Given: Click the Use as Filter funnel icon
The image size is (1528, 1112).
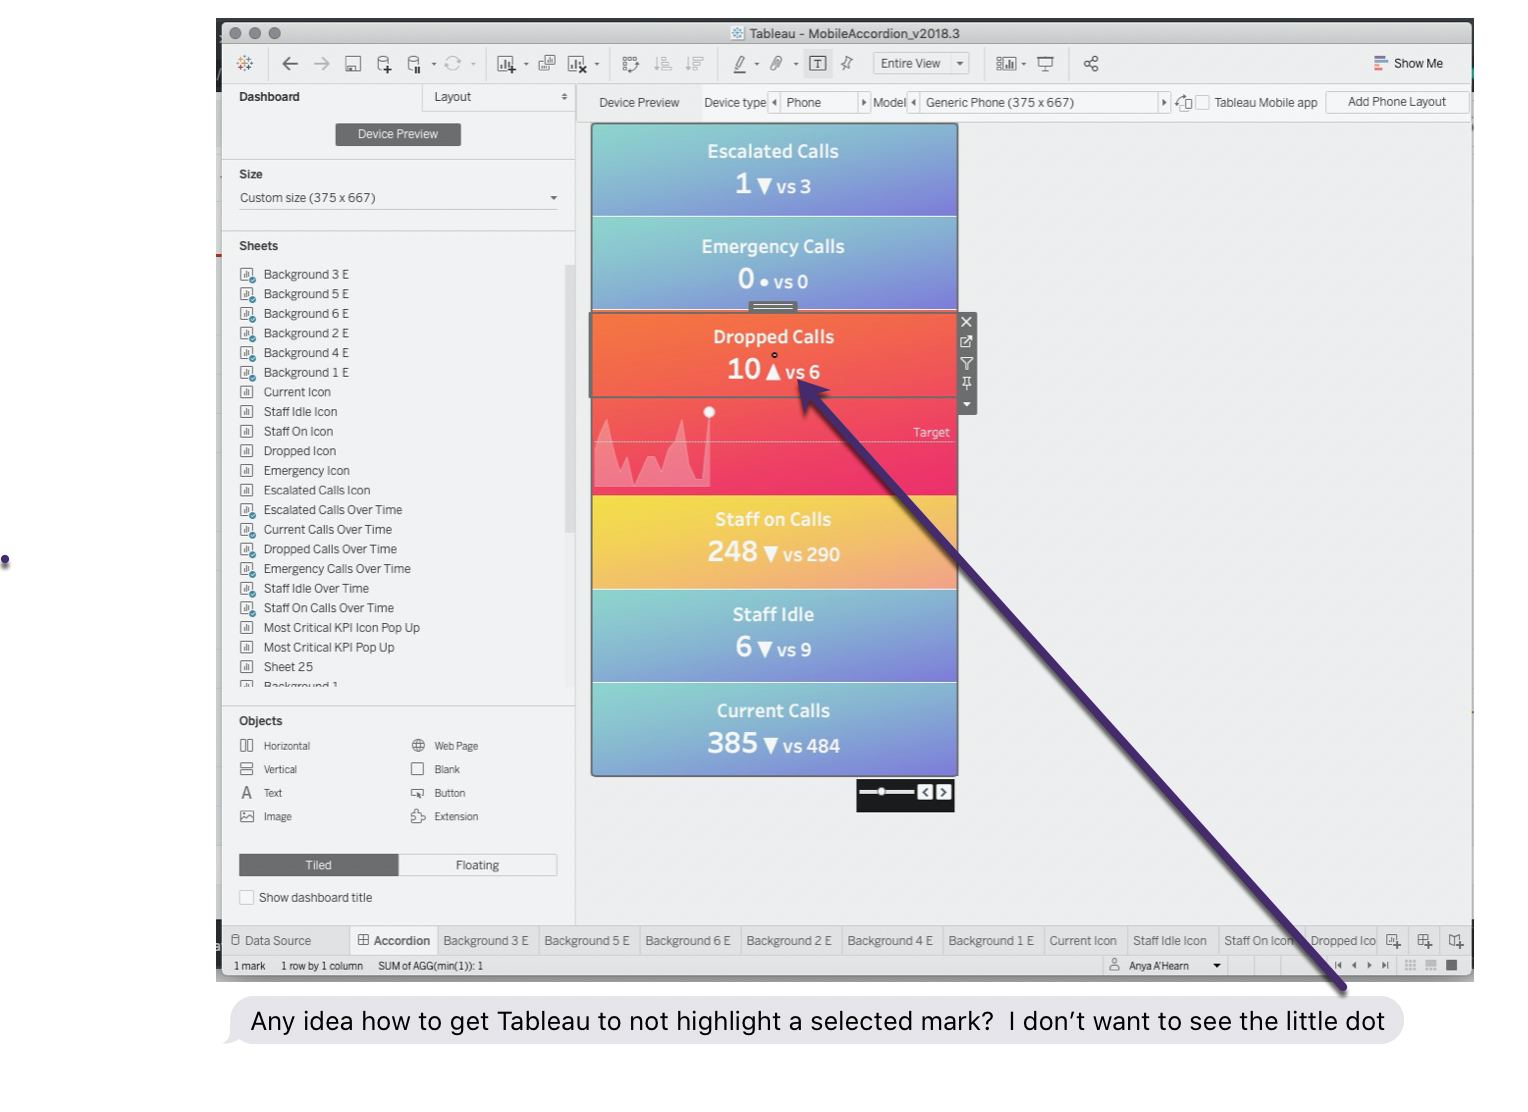Looking at the screenshot, I should [966, 363].
